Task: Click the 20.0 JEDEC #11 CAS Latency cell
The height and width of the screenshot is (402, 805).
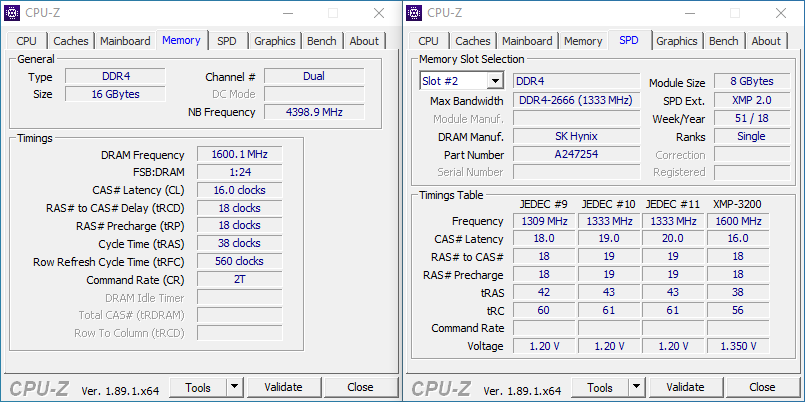Action: [673, 239]
